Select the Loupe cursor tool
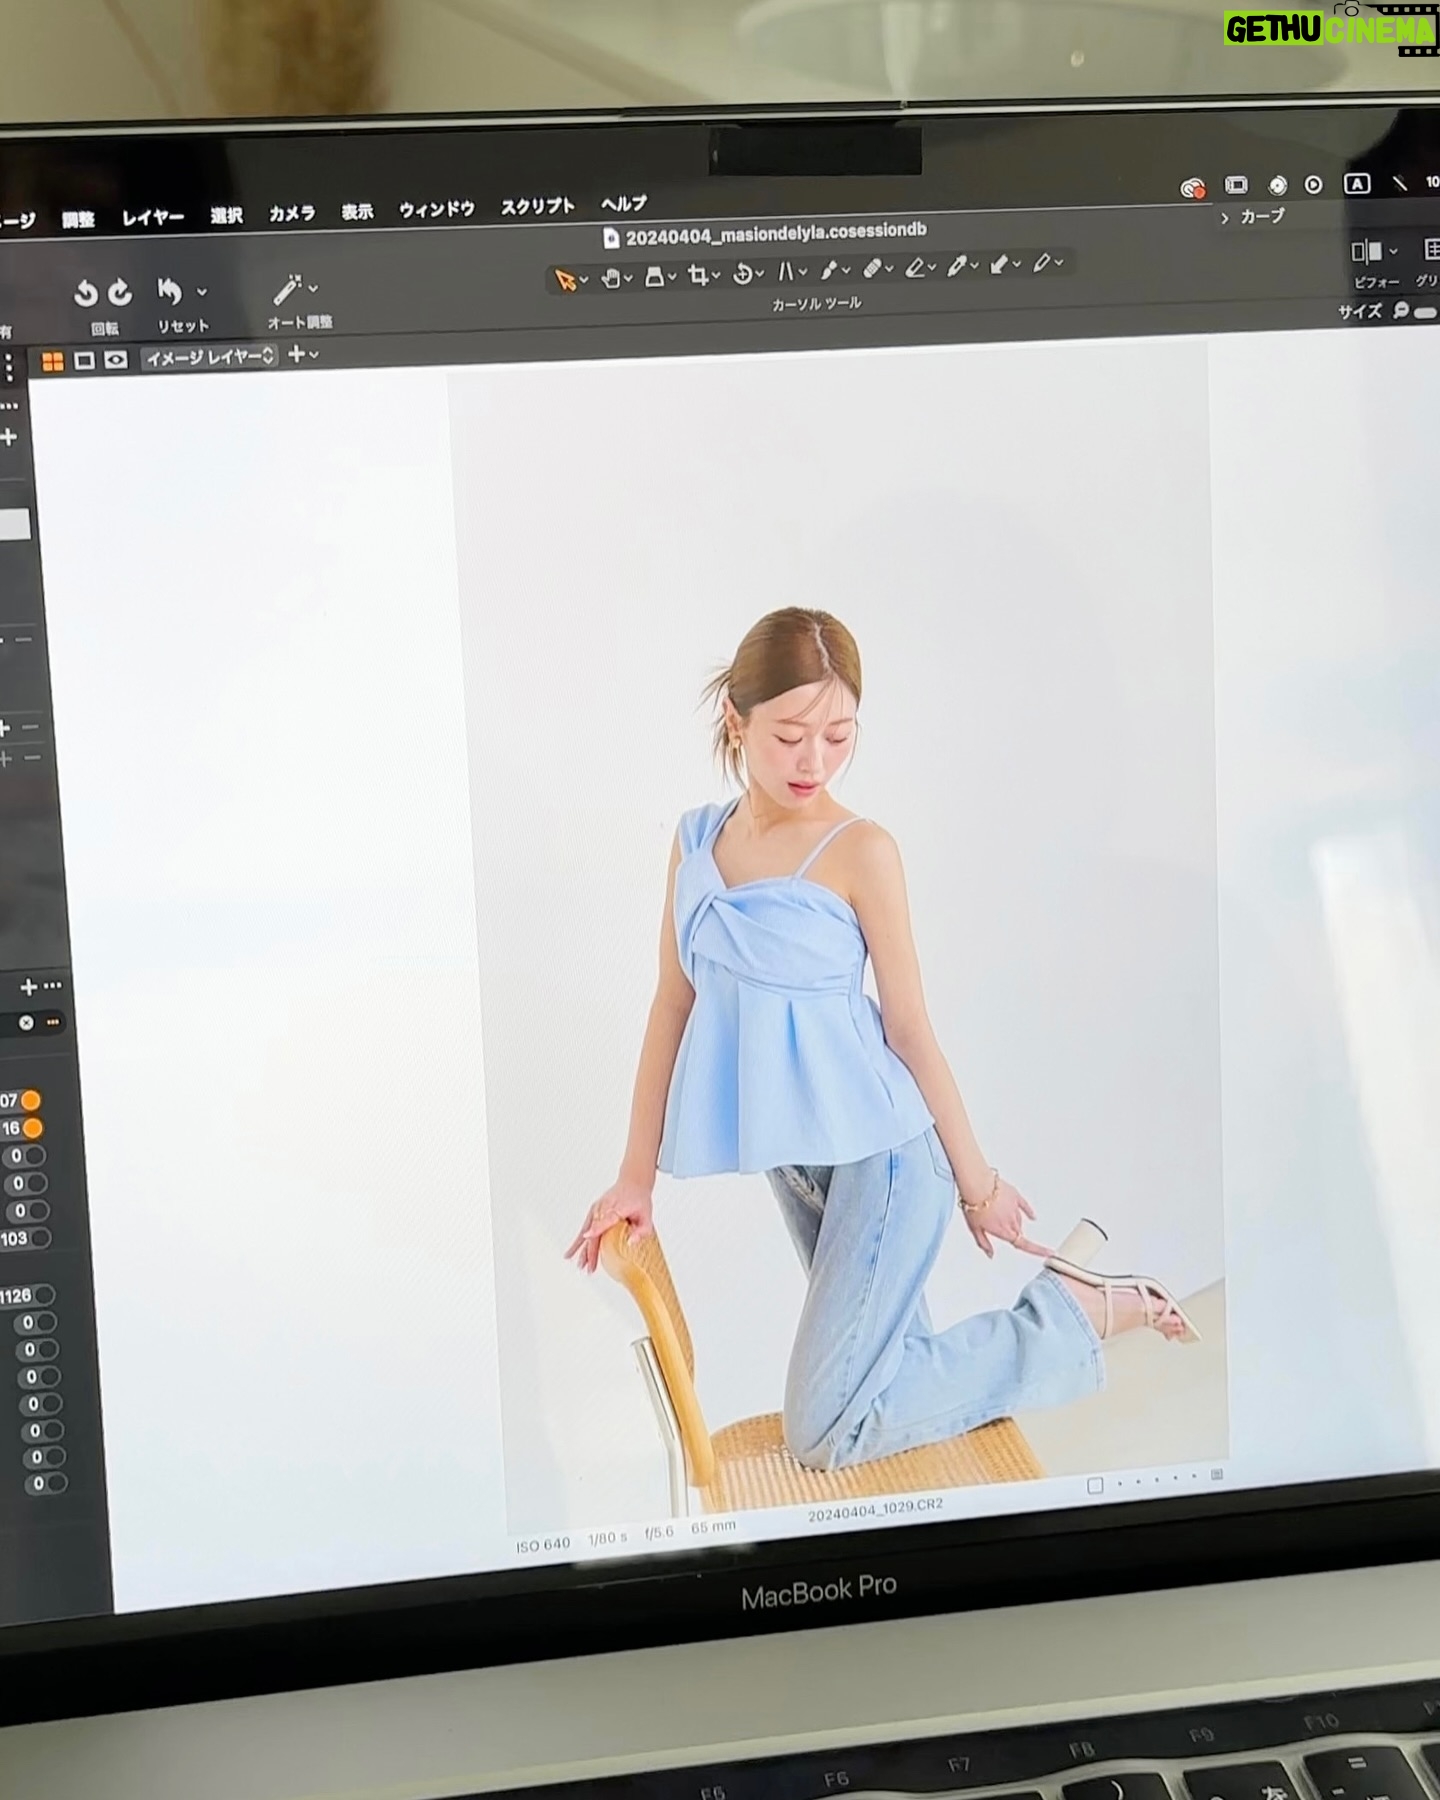Image resolution: width=1440 pixels, height=1800 pixels. point(655,277)
